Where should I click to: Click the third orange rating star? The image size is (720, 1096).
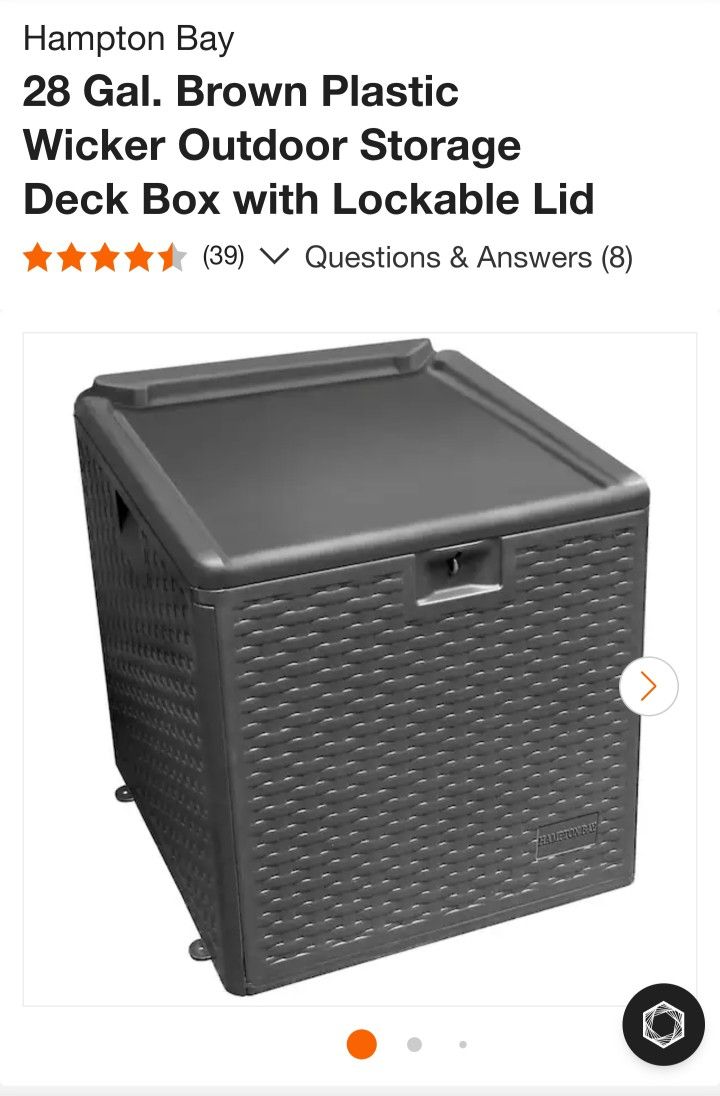[105, 257]
